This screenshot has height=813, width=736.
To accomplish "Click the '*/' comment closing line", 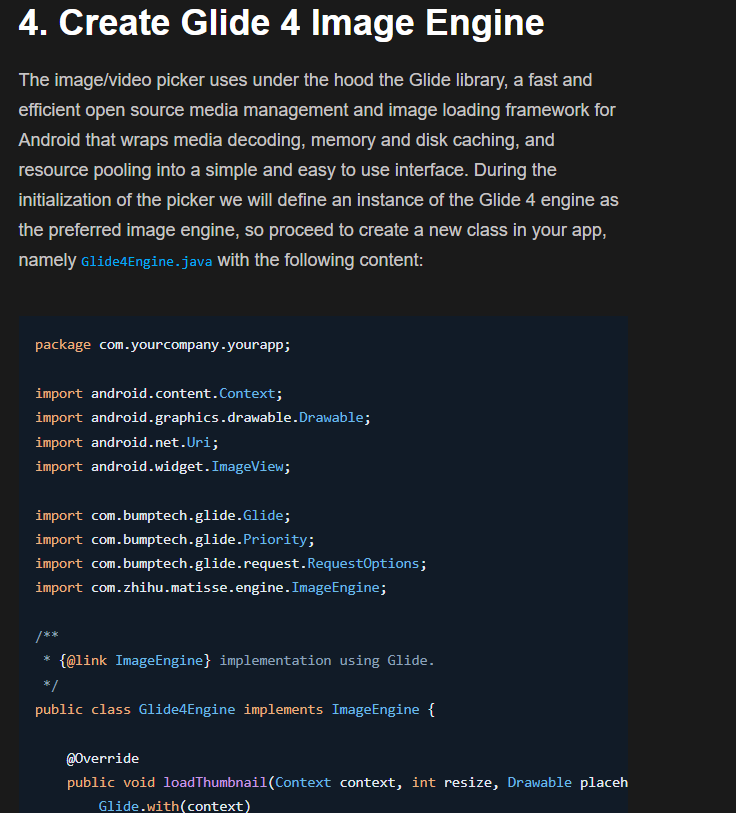I will pos(50,685).
